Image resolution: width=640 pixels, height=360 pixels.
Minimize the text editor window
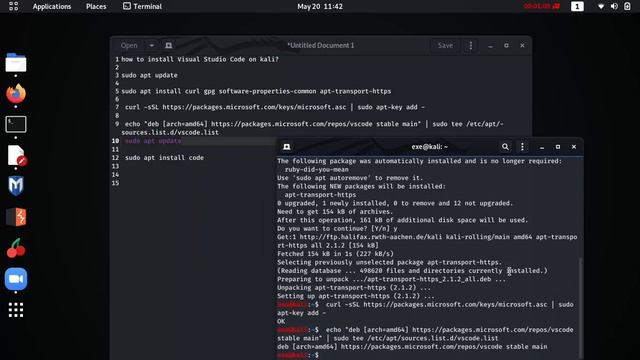pyautogui.click(x=491, y=46)
